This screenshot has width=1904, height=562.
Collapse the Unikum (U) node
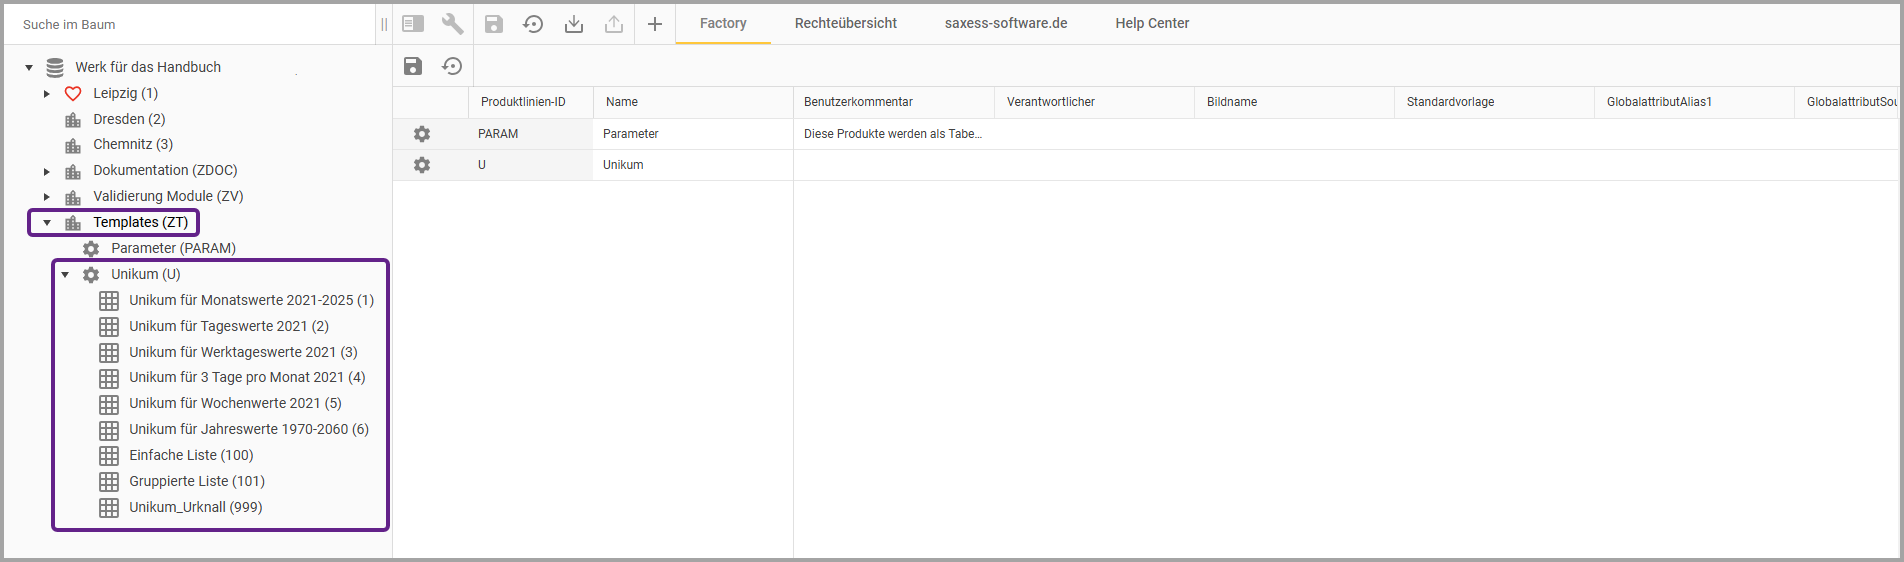(65, 275)
